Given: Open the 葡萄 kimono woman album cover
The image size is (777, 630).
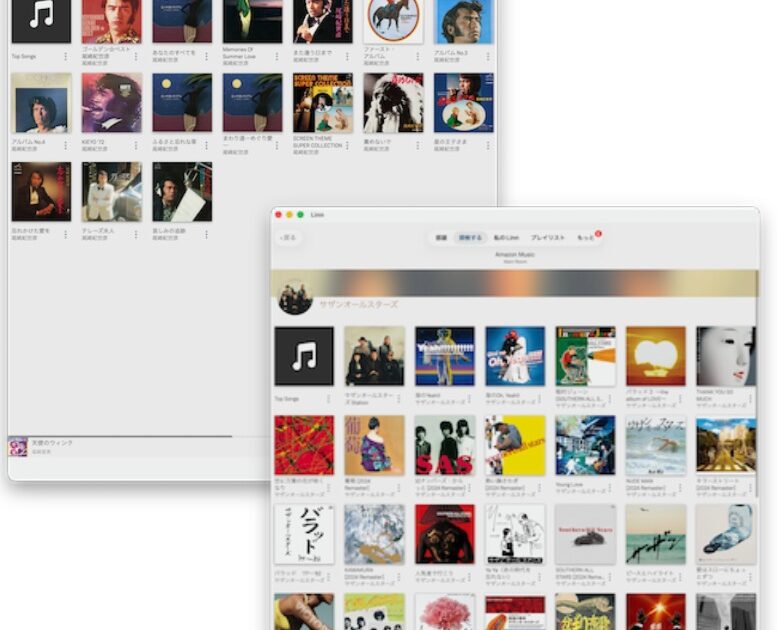Looking at the screenshot, I should click(374, 445).
